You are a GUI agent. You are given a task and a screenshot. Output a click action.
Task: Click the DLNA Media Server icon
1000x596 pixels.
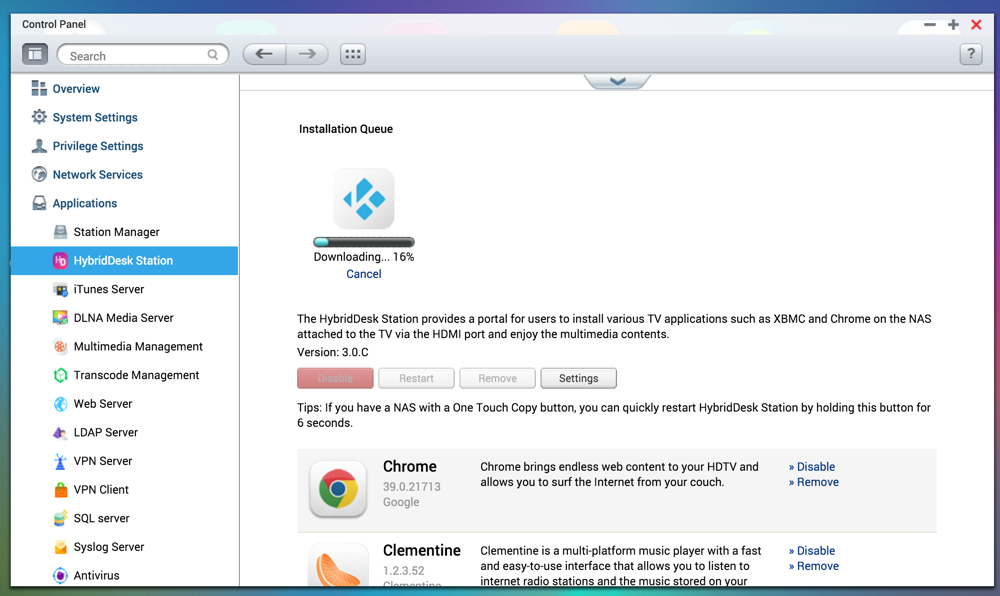tap(60, 317)
